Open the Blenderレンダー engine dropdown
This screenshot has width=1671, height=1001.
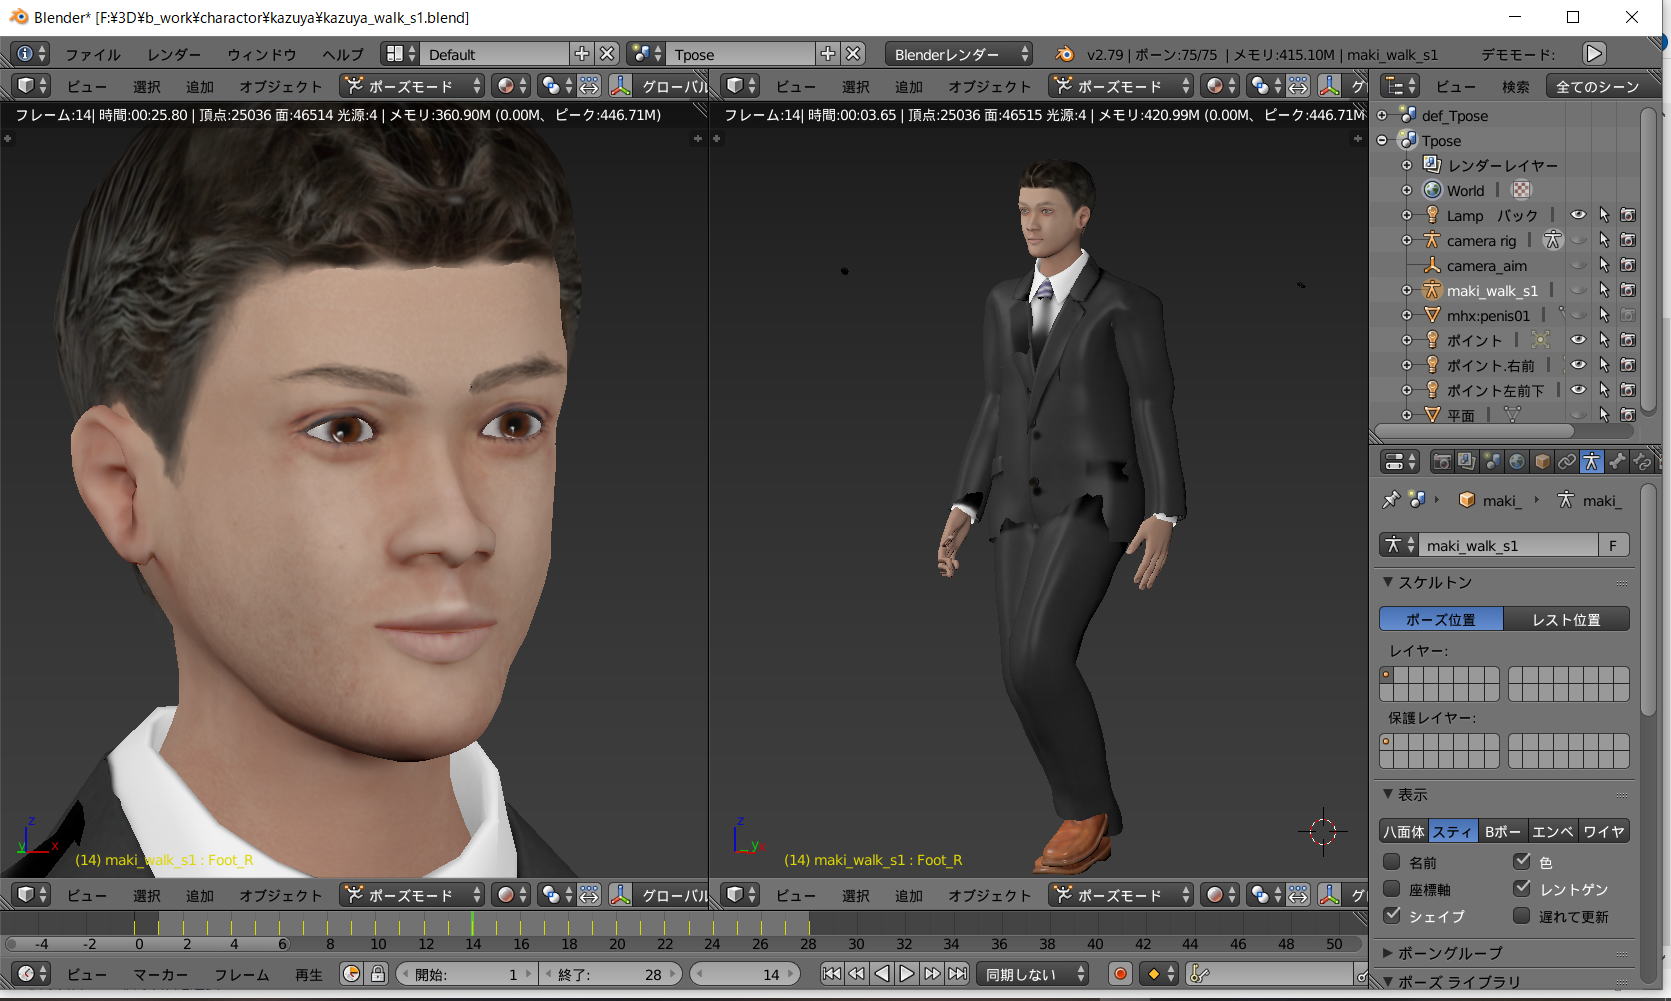pyautogui.click(x=959, y=54)
